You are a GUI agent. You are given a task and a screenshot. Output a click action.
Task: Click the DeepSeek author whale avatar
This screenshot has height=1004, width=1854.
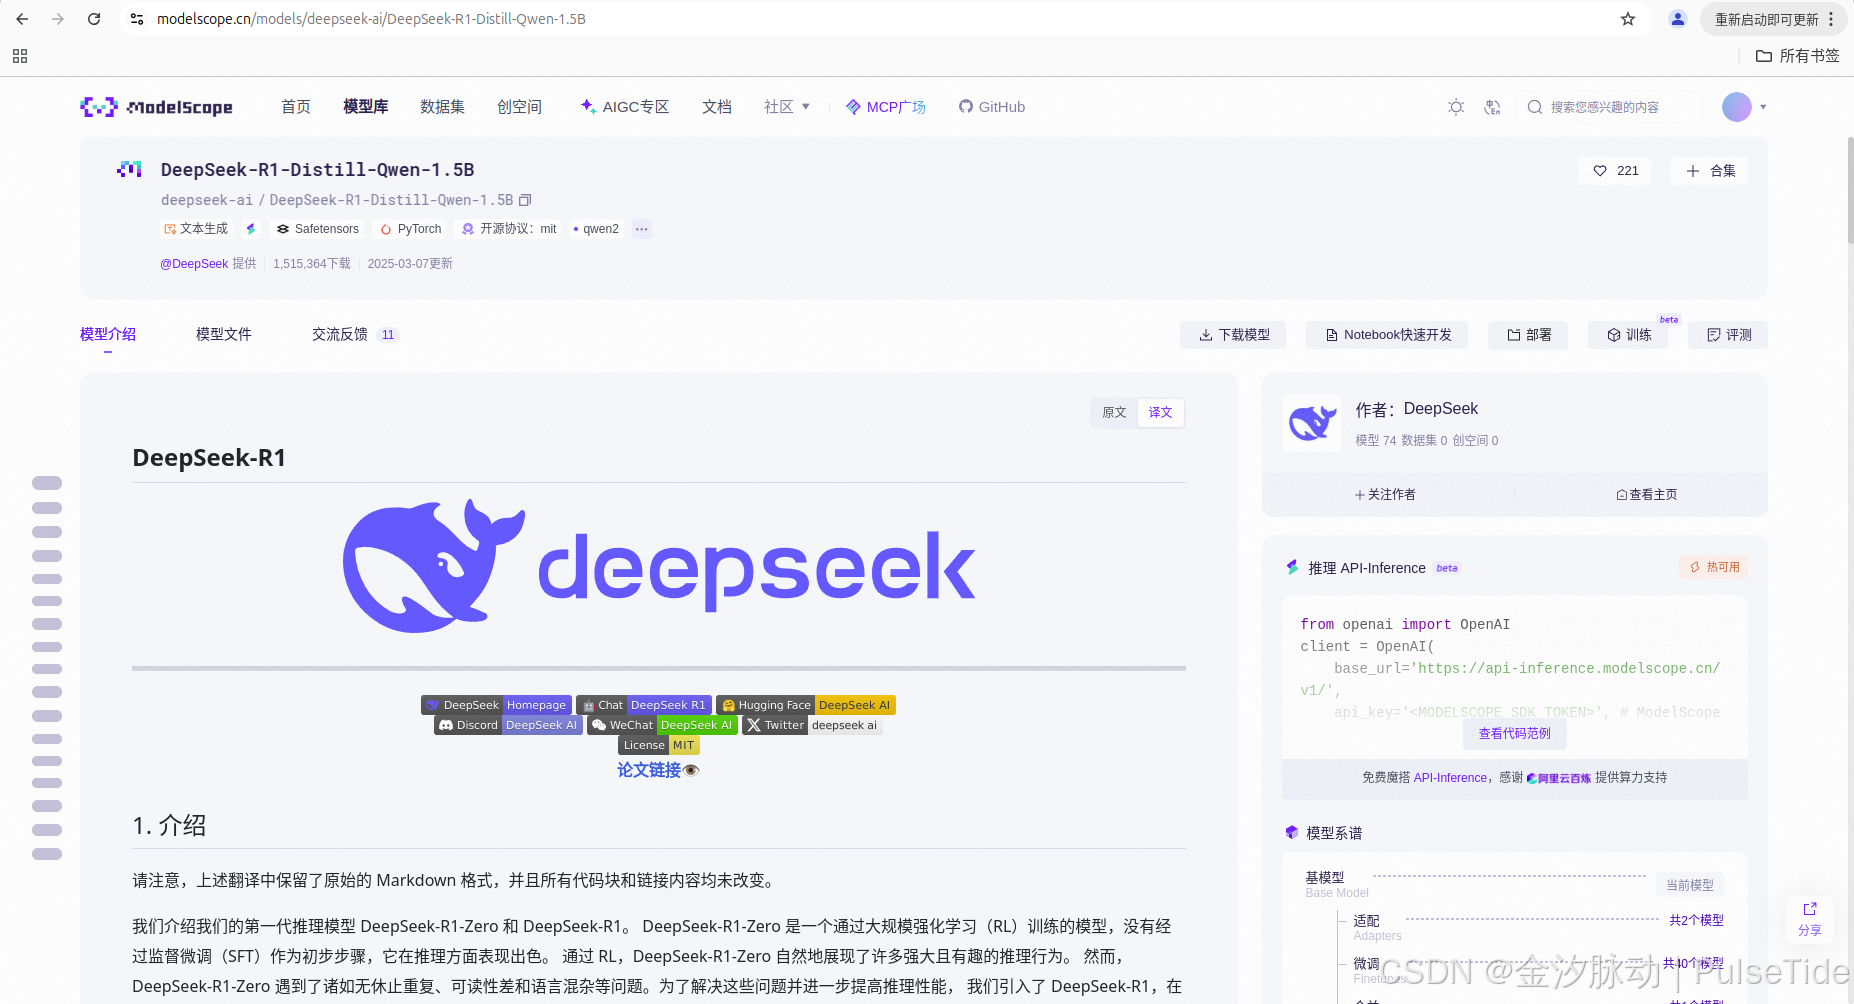1312,423
